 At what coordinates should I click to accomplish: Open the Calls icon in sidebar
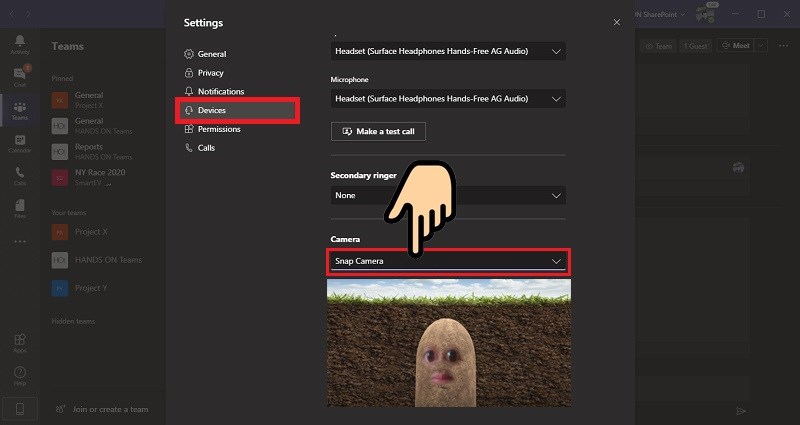coord(19,177)
